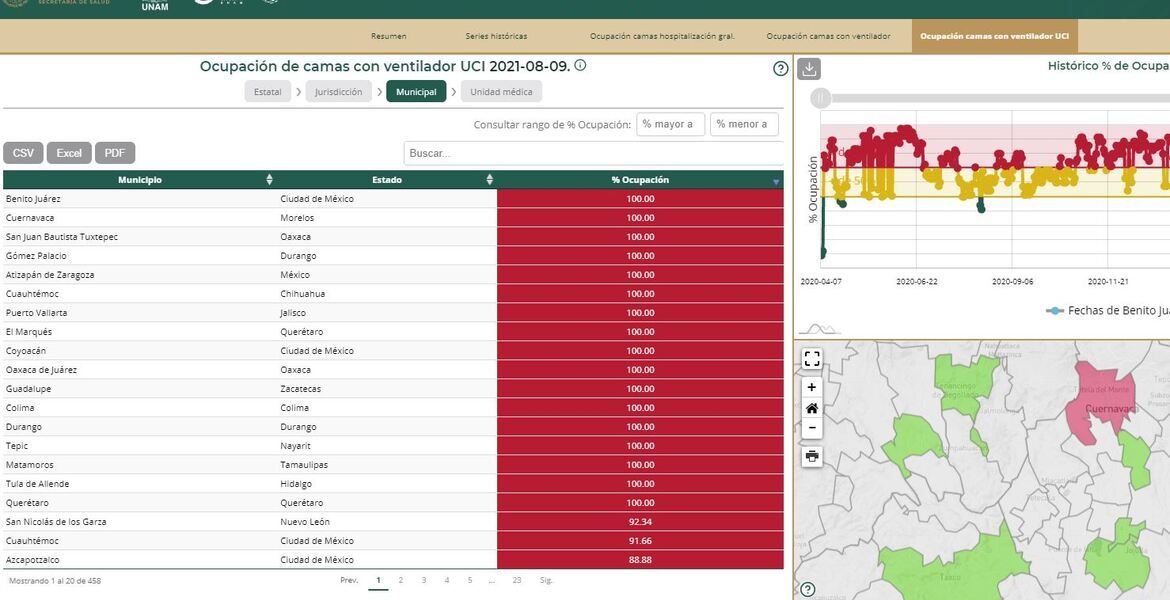Zoom out on the map

click(x=812, y=428)
